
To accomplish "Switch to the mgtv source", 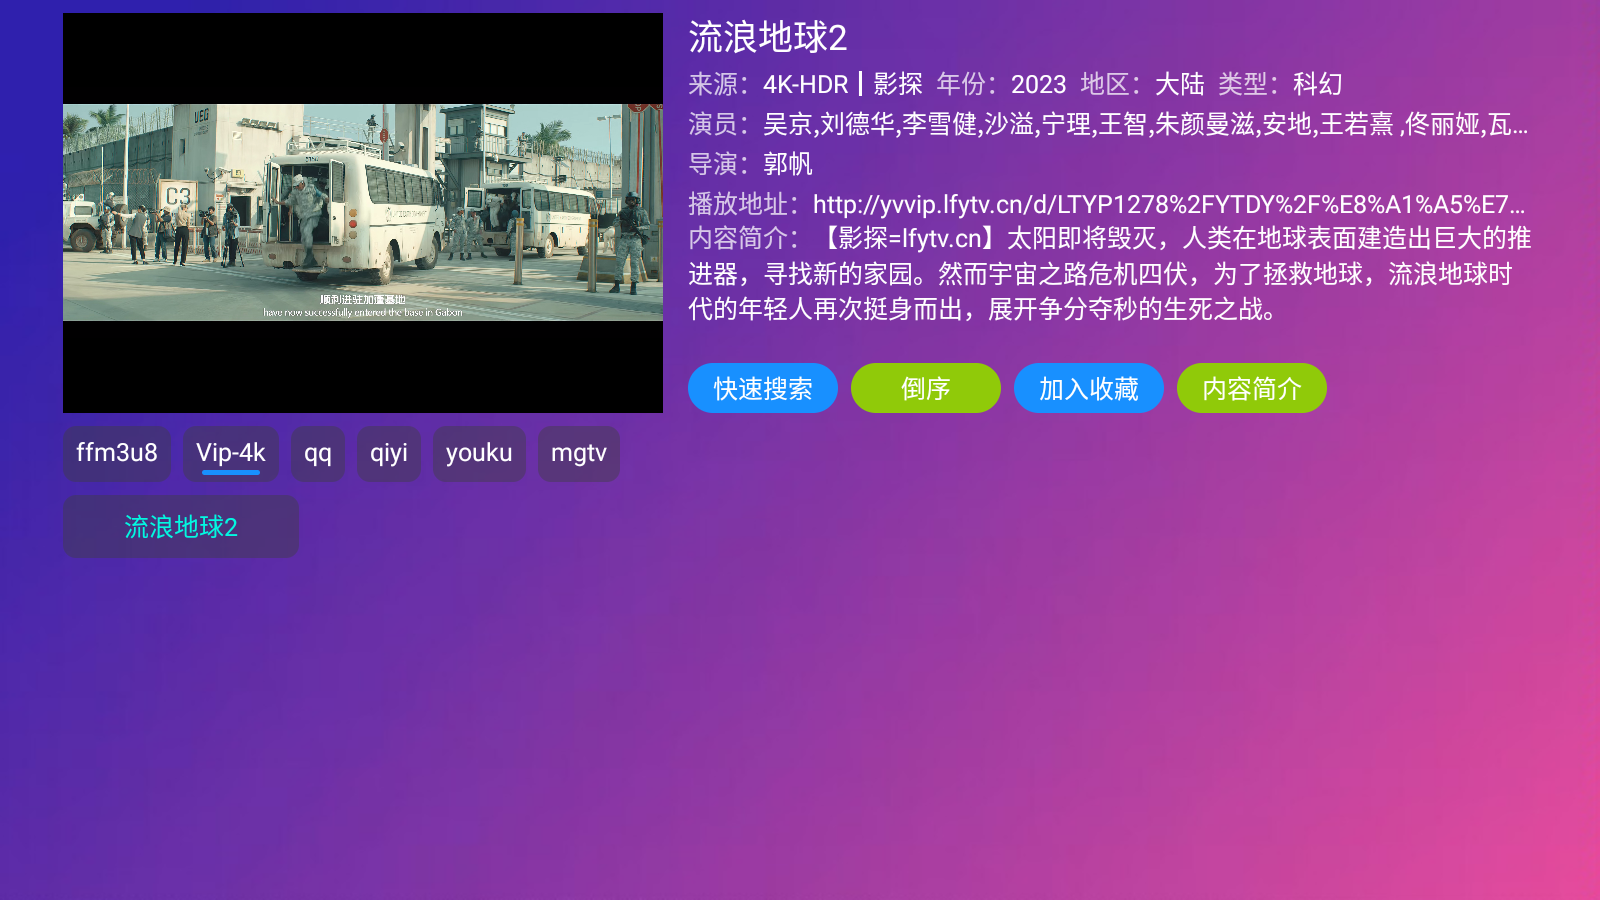I will pos(578,453).
